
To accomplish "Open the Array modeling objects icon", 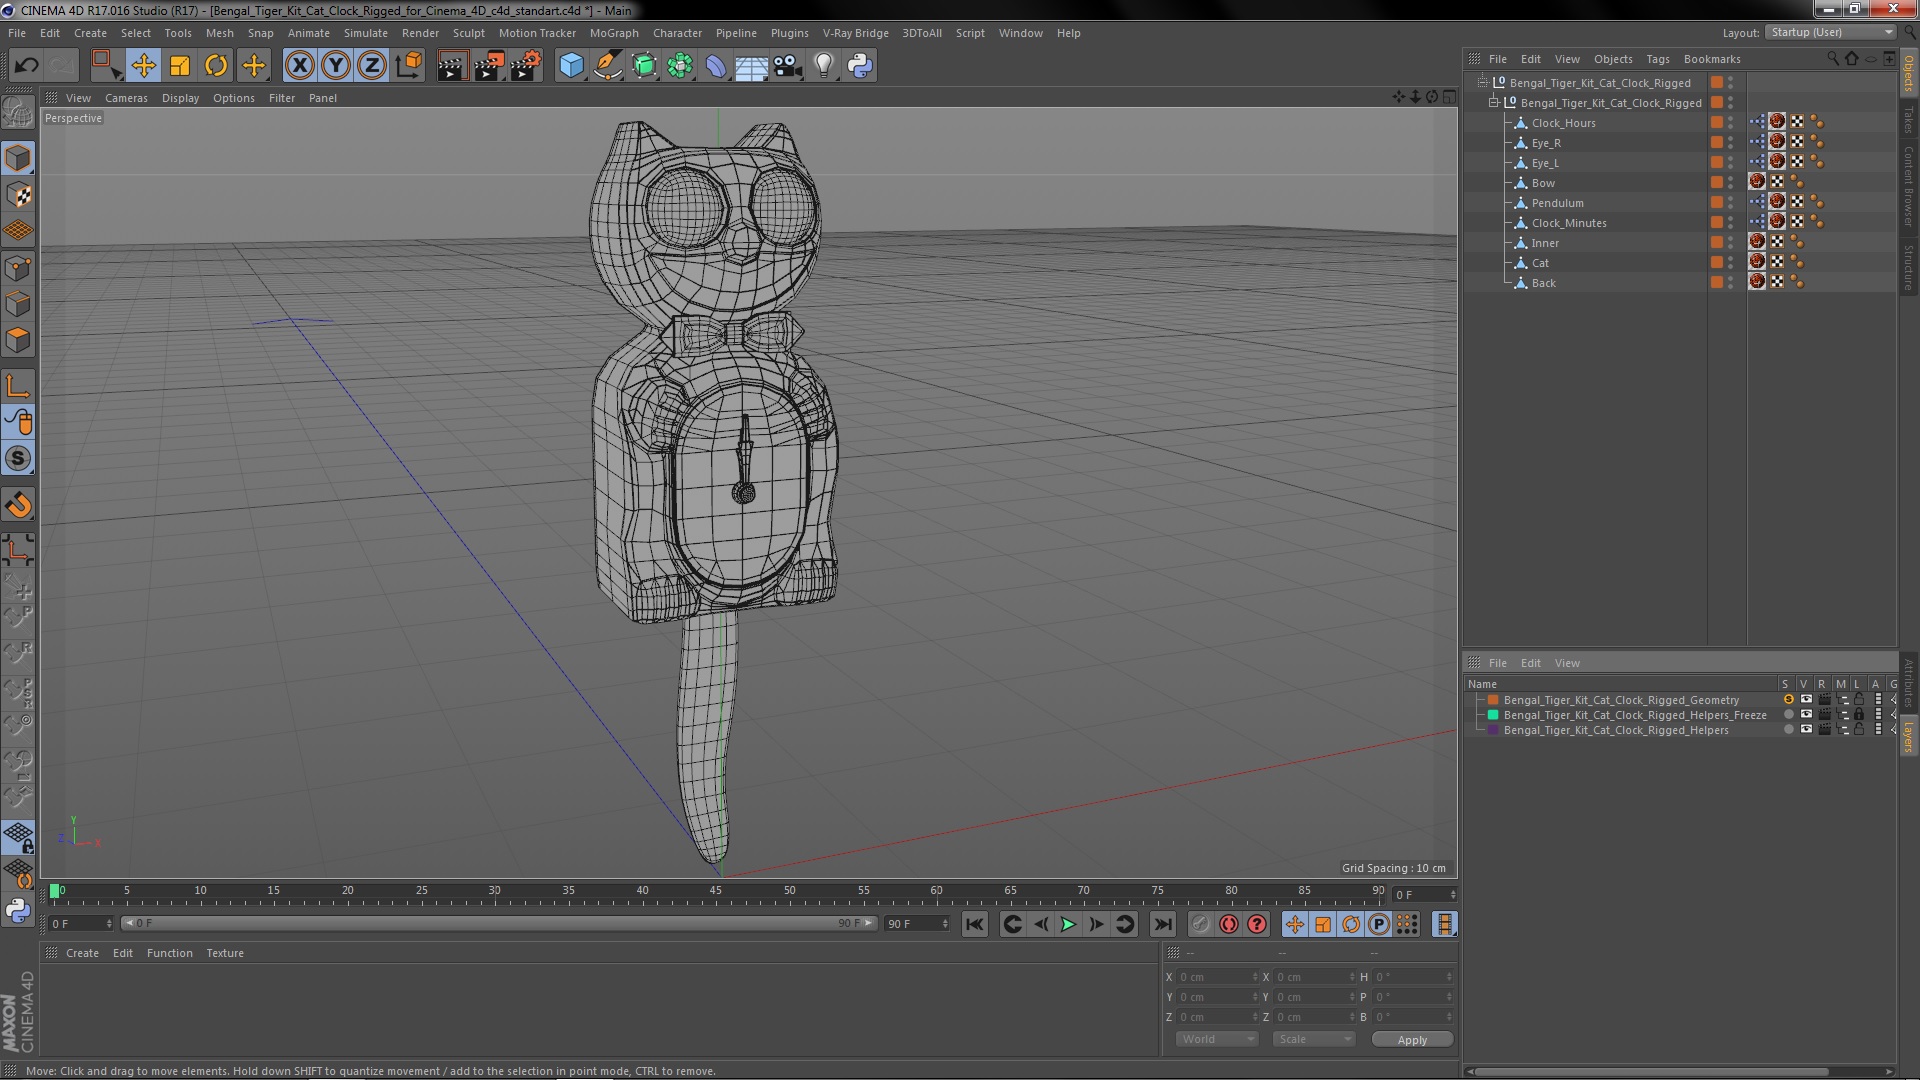I will click(x=680, y=66).
